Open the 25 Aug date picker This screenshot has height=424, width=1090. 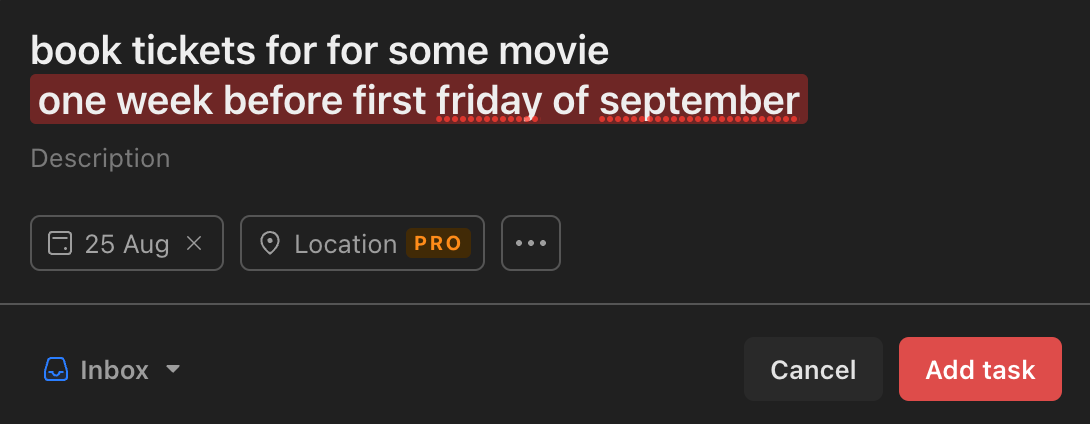[126, 244]
